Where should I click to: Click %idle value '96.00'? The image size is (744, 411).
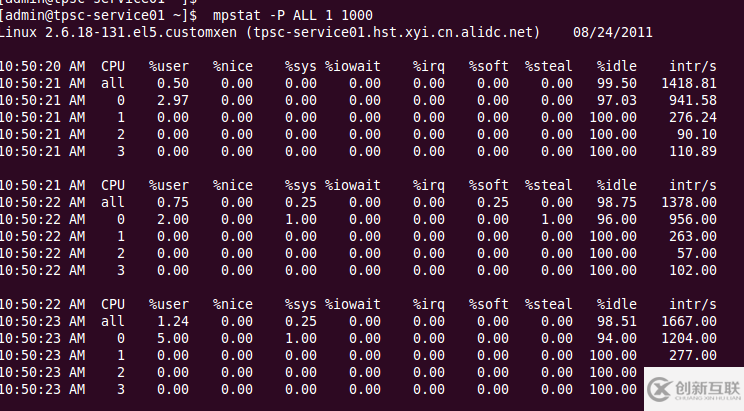coord(617,220)
